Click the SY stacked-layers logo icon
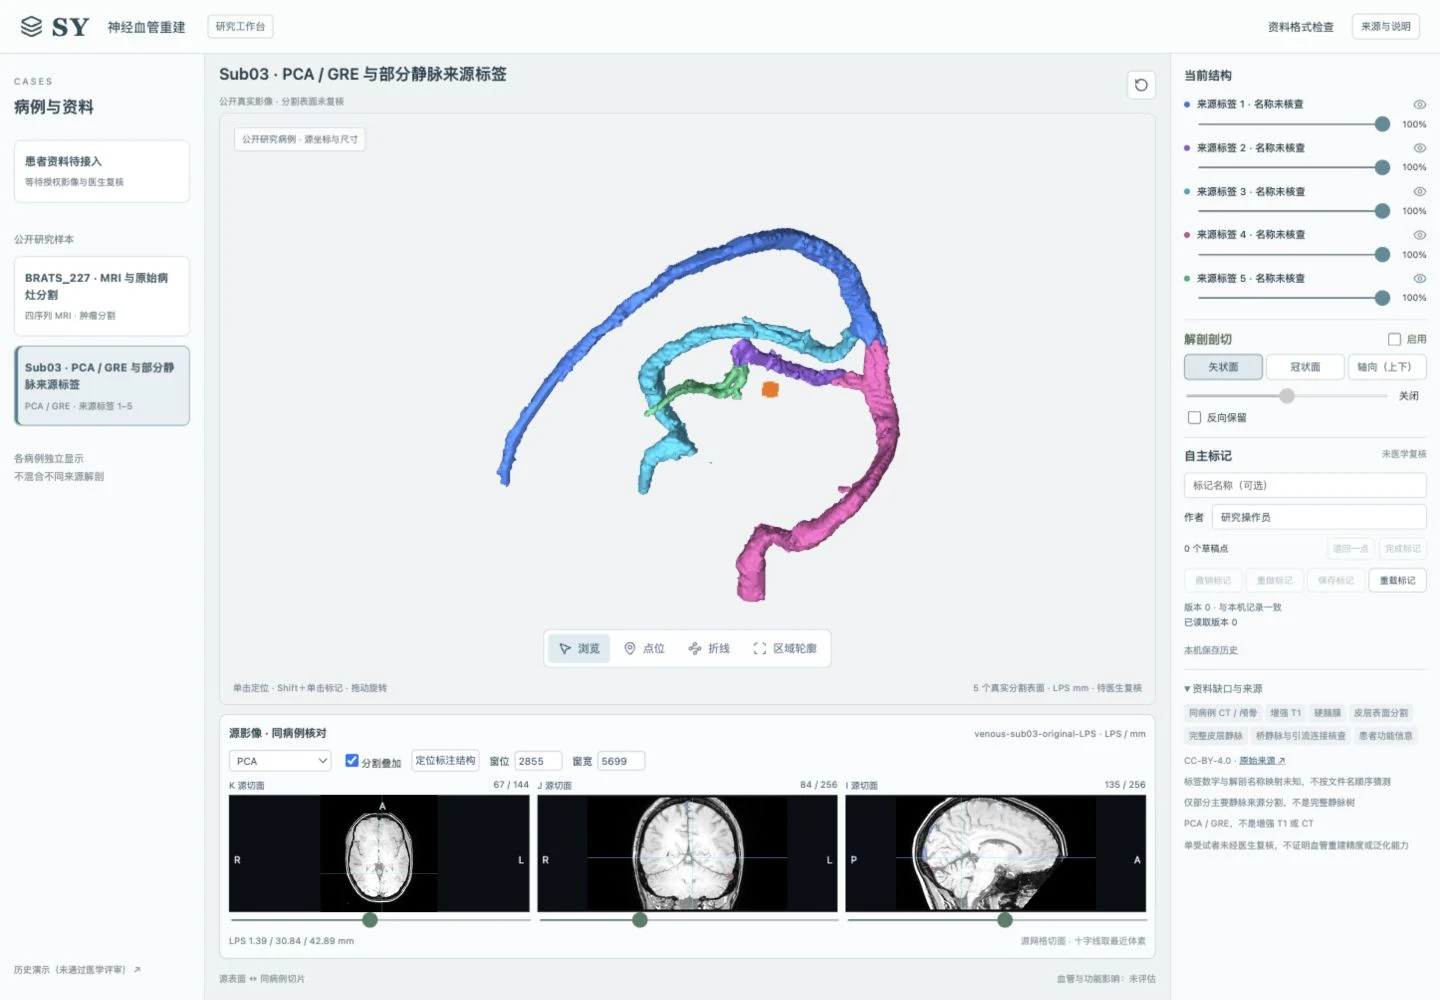The height and width of the screenshot is (1000, 1440). [32, 27]
